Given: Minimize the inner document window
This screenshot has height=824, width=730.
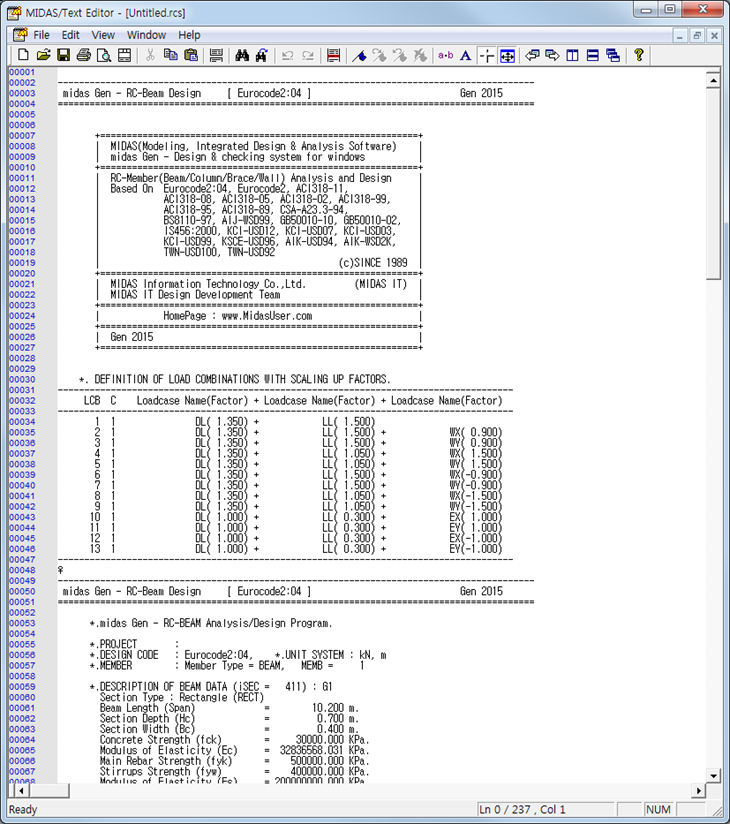Looking at the screenshot, I should 680,36.
